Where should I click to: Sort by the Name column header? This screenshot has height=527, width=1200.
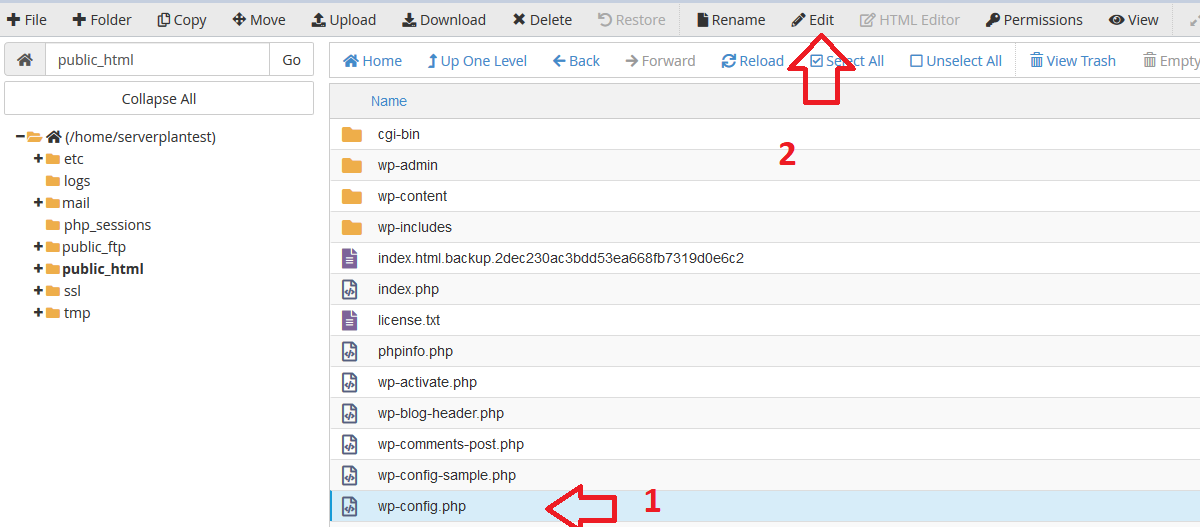coord(389,101)
